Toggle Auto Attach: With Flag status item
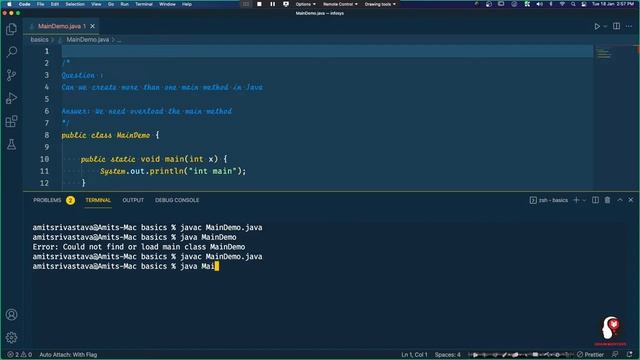 pos(68,355)
